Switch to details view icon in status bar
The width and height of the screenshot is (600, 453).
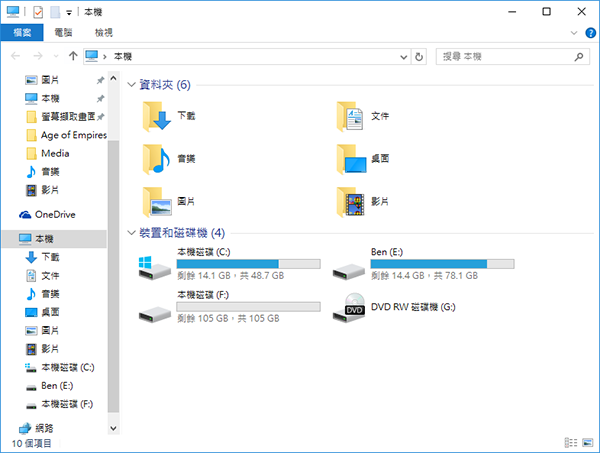click(571, 443)
